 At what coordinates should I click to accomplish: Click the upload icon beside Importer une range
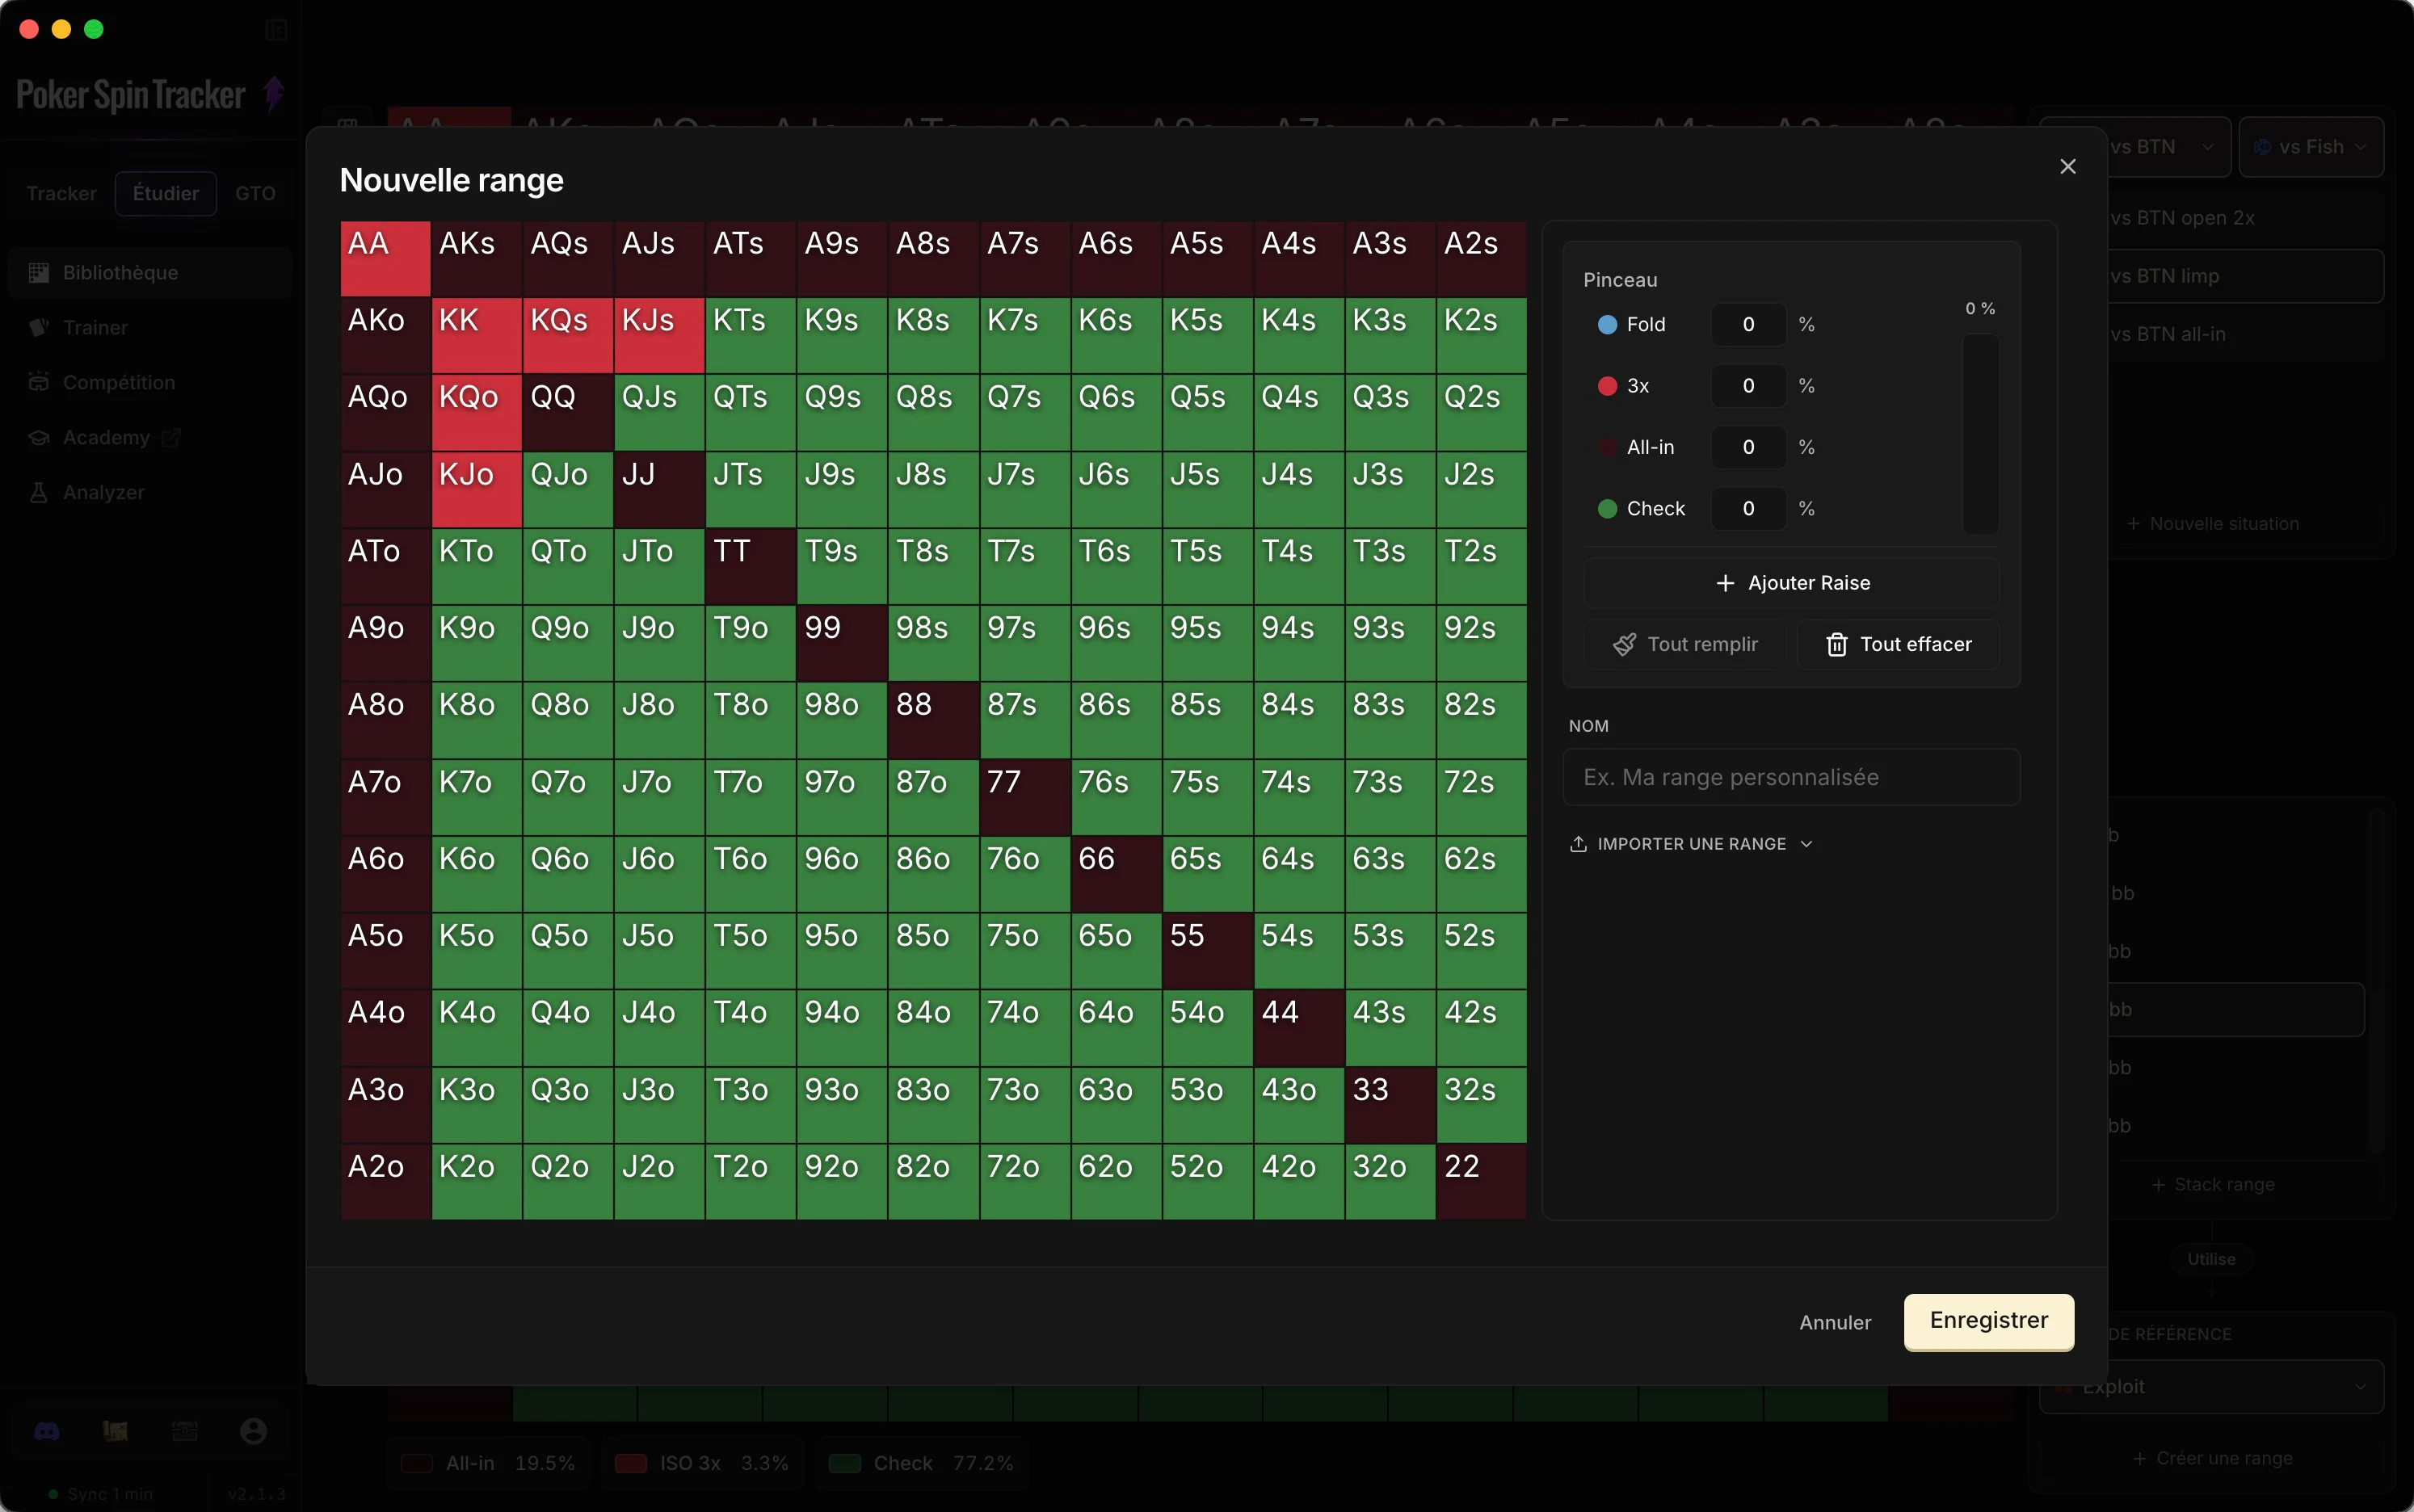pos(1578,844)
